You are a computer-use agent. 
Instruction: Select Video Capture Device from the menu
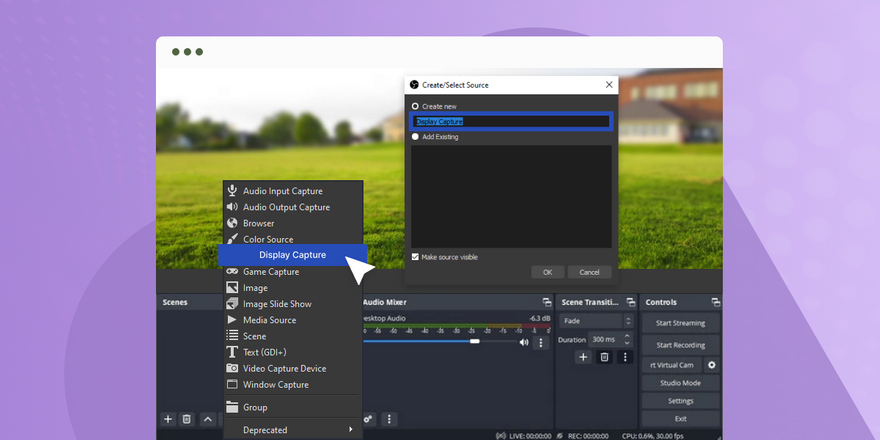tap(292, 369)
